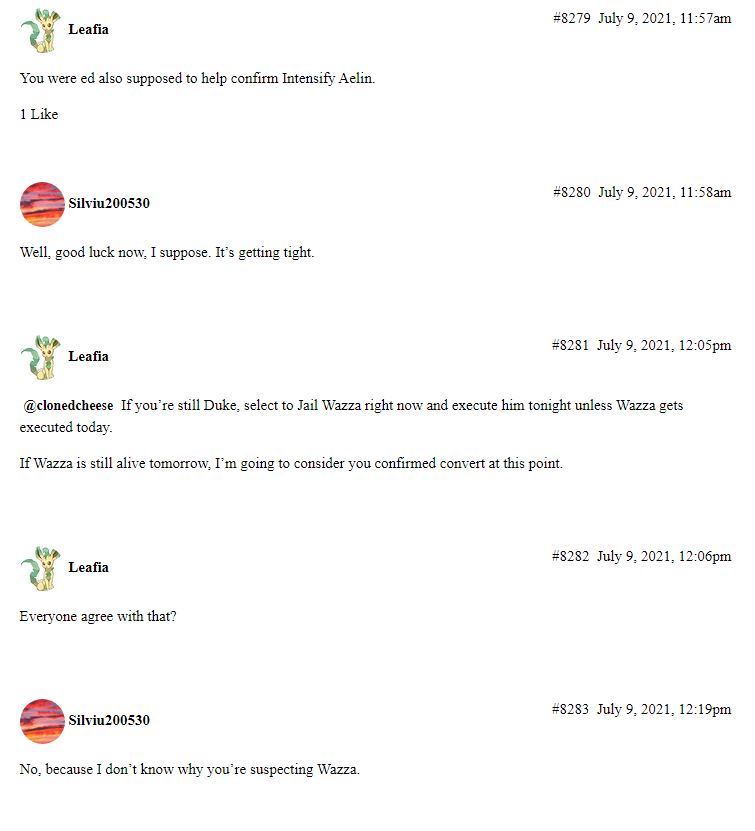Click Leafia's avatar on post #8279
The width and height of the screenshot is (755, 831).
[40, 30]
